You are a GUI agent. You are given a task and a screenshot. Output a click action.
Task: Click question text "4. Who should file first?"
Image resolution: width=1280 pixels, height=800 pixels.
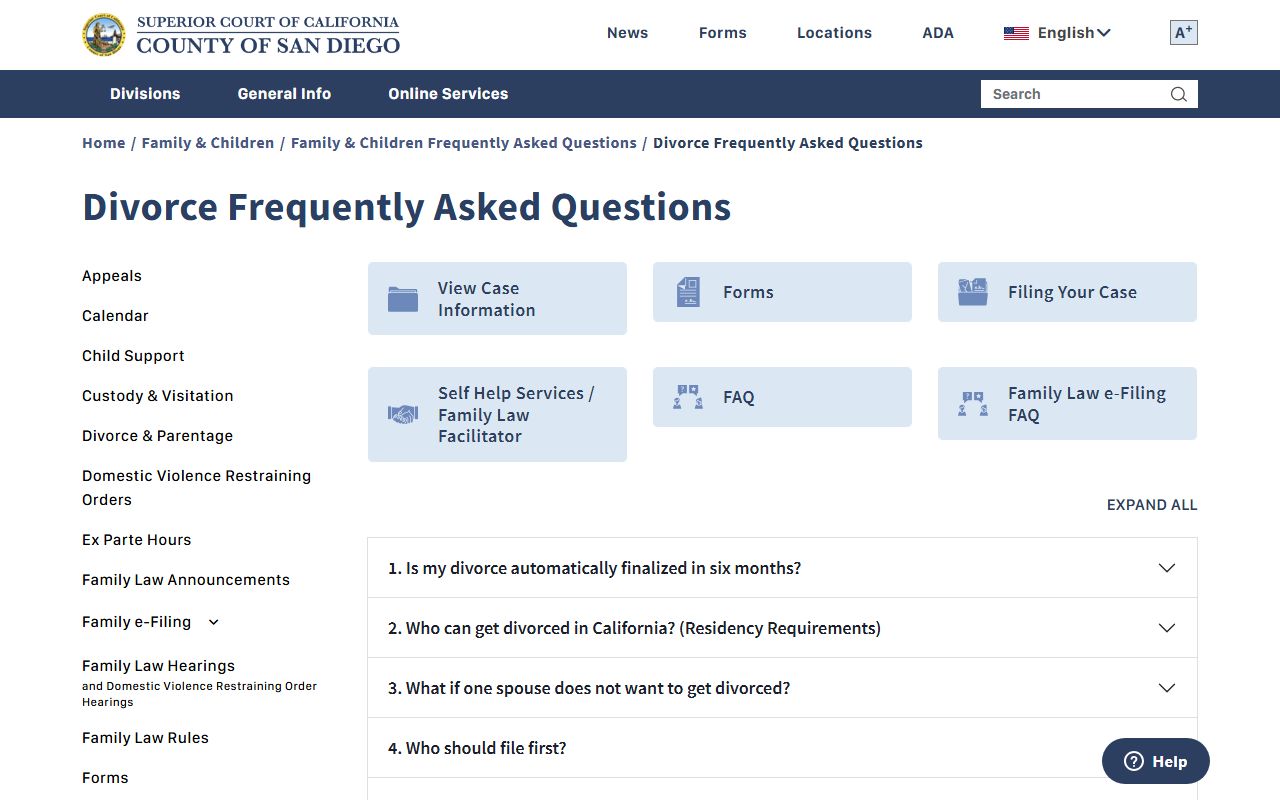point(477,748)
